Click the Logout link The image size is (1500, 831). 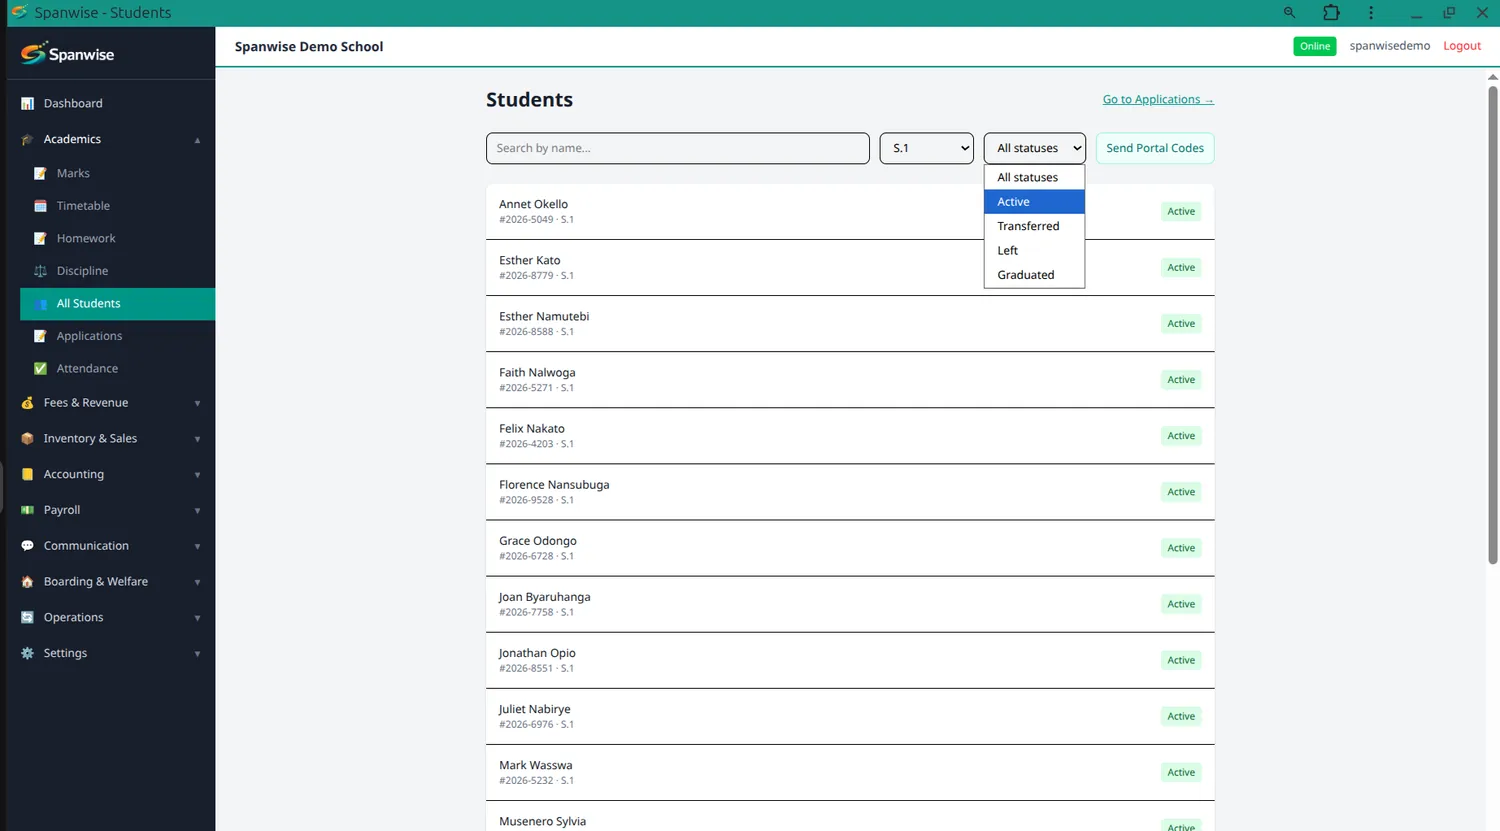pos(1462,46)
